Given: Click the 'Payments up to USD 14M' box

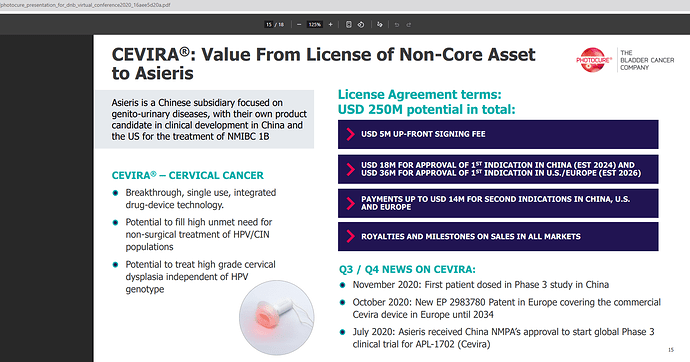Looking at the screenshot, I should 498,203.
